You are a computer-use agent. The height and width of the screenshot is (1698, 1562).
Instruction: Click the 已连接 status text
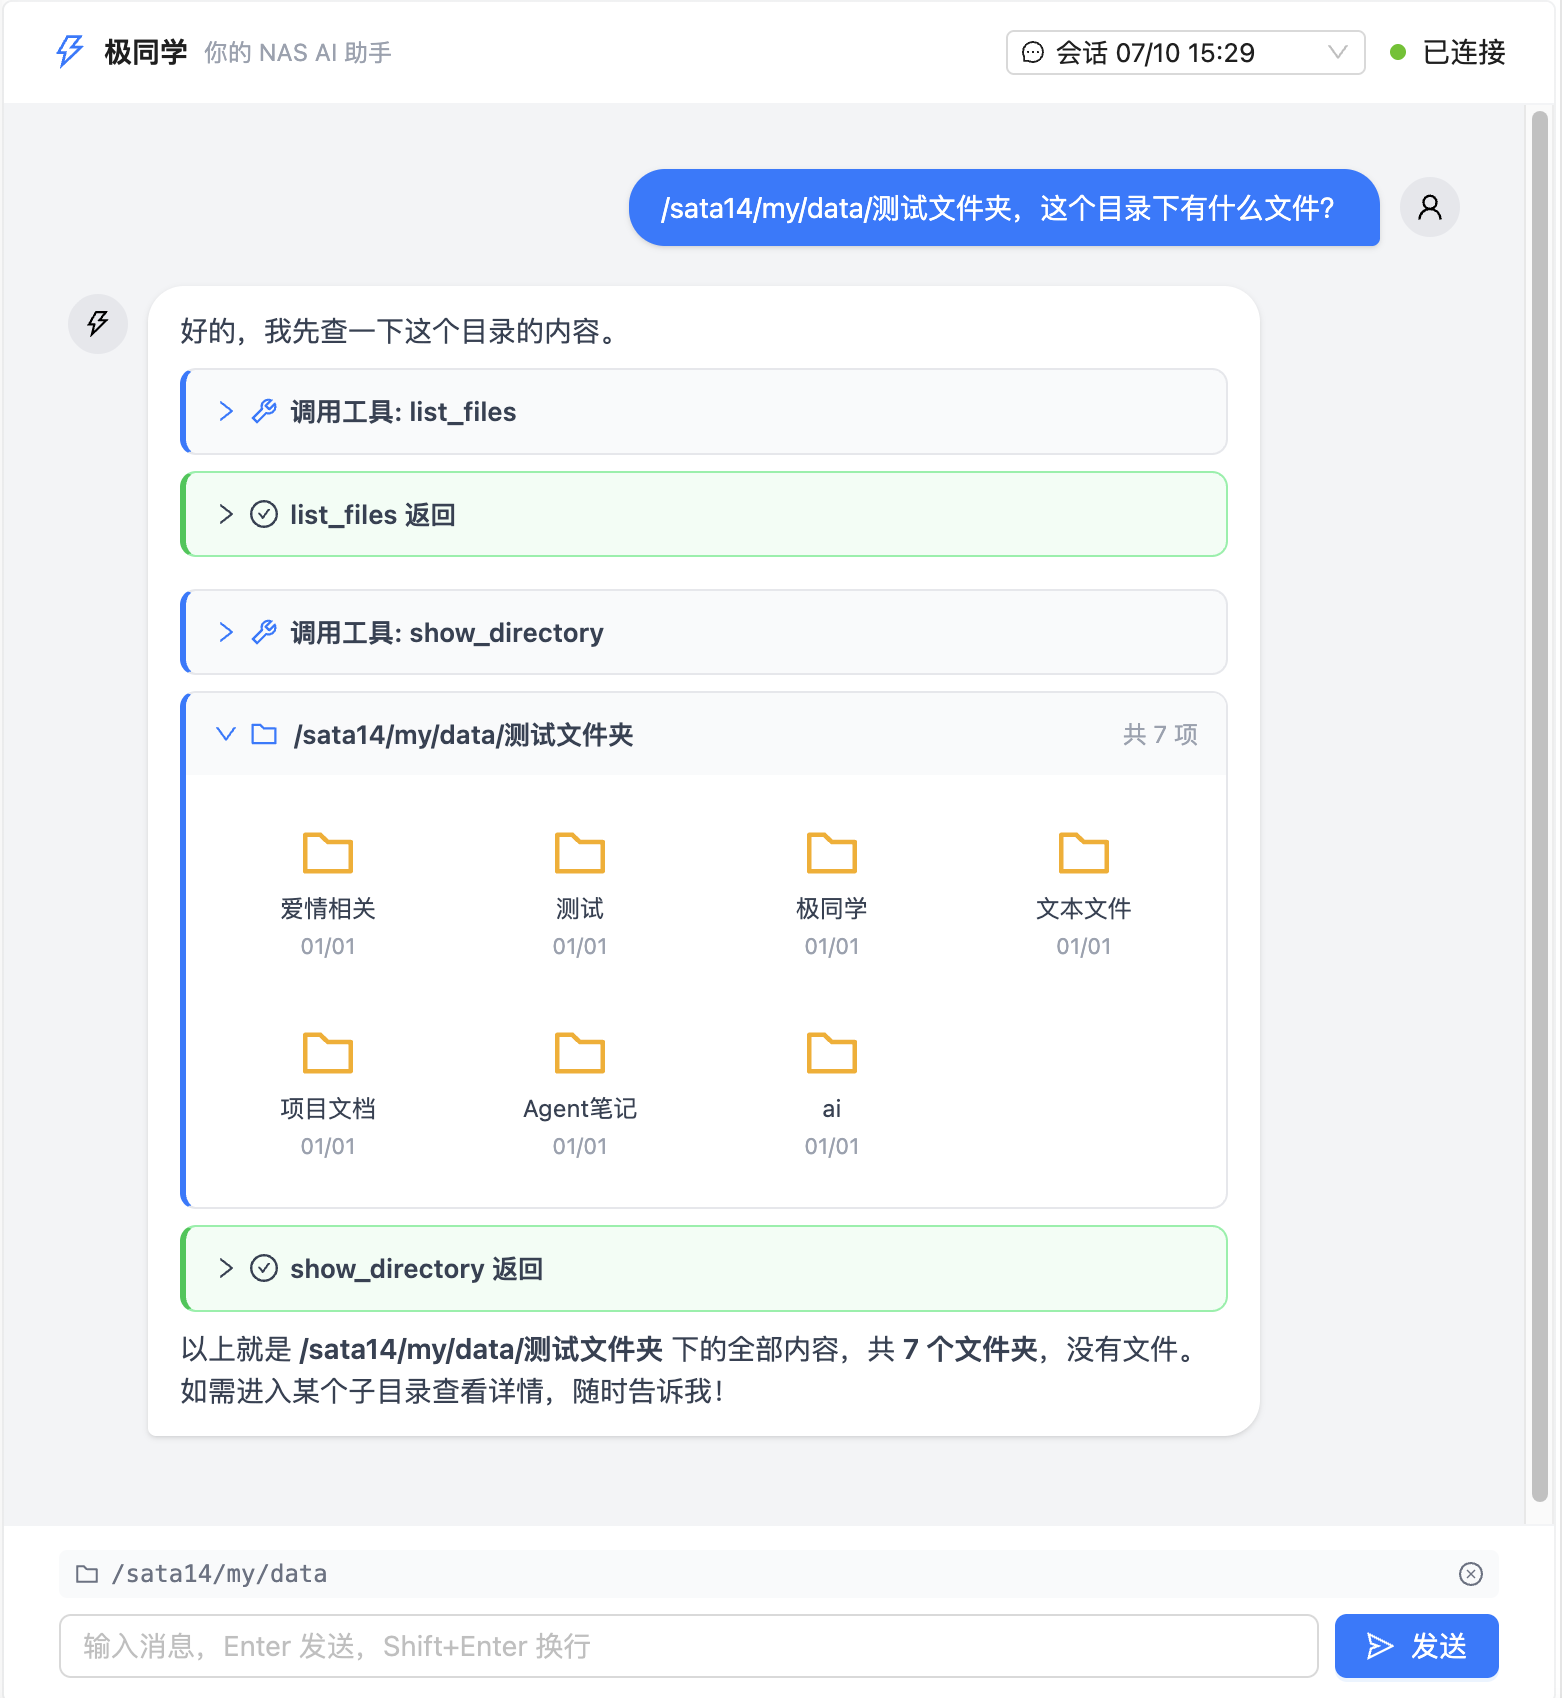coord(1464,52)
